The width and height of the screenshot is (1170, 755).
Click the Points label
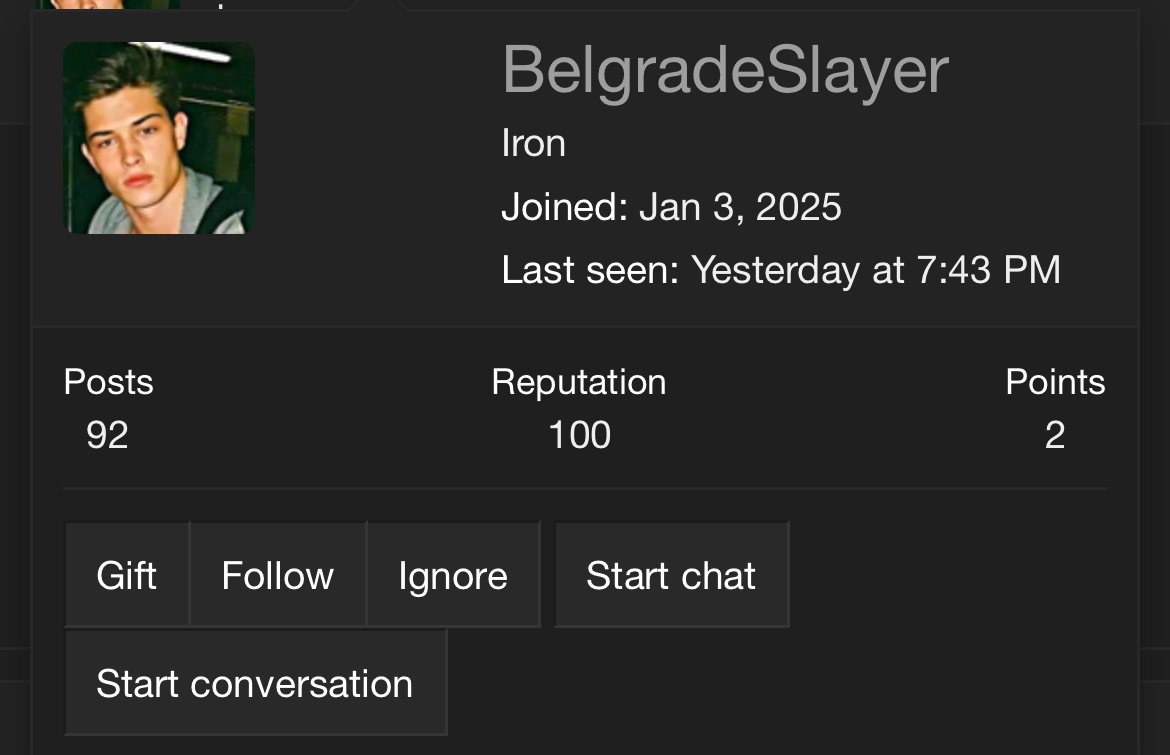[x=1055, y=382]
